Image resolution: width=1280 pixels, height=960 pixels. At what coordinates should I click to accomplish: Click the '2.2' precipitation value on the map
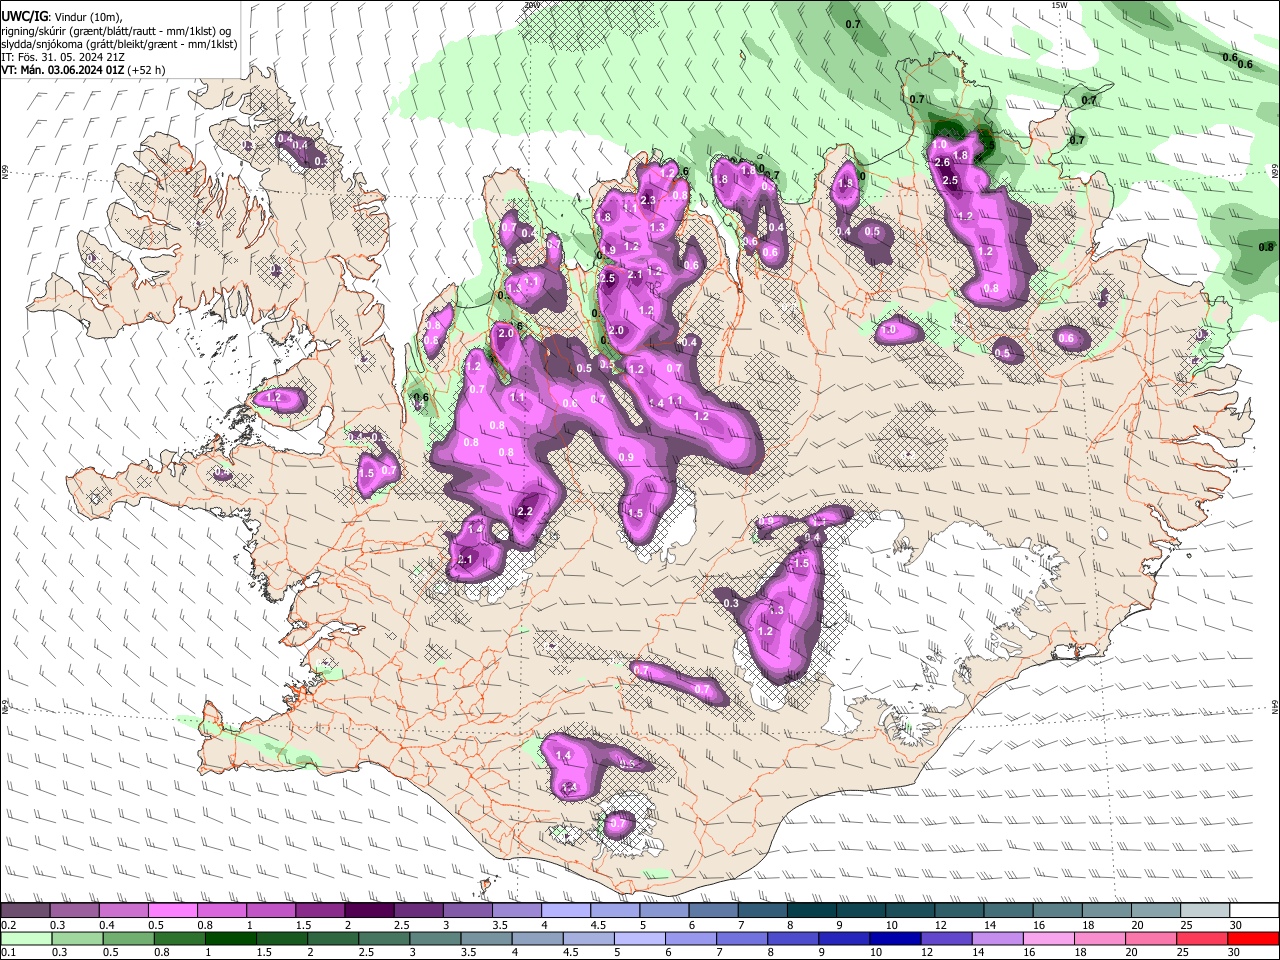[524, 512]
